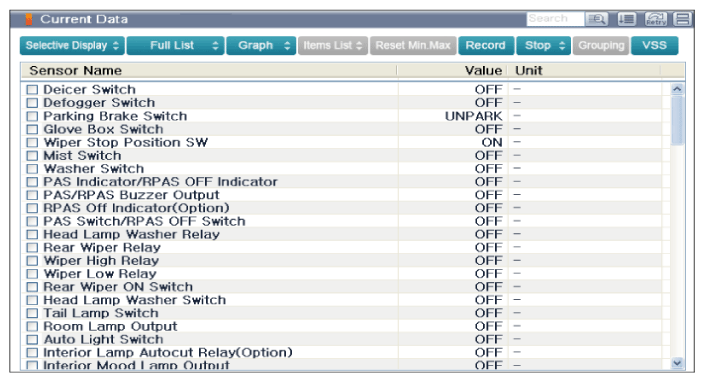Select the Current Data window title
The height and width of the screenshot is (382, 704).
[x=84, y=19]
